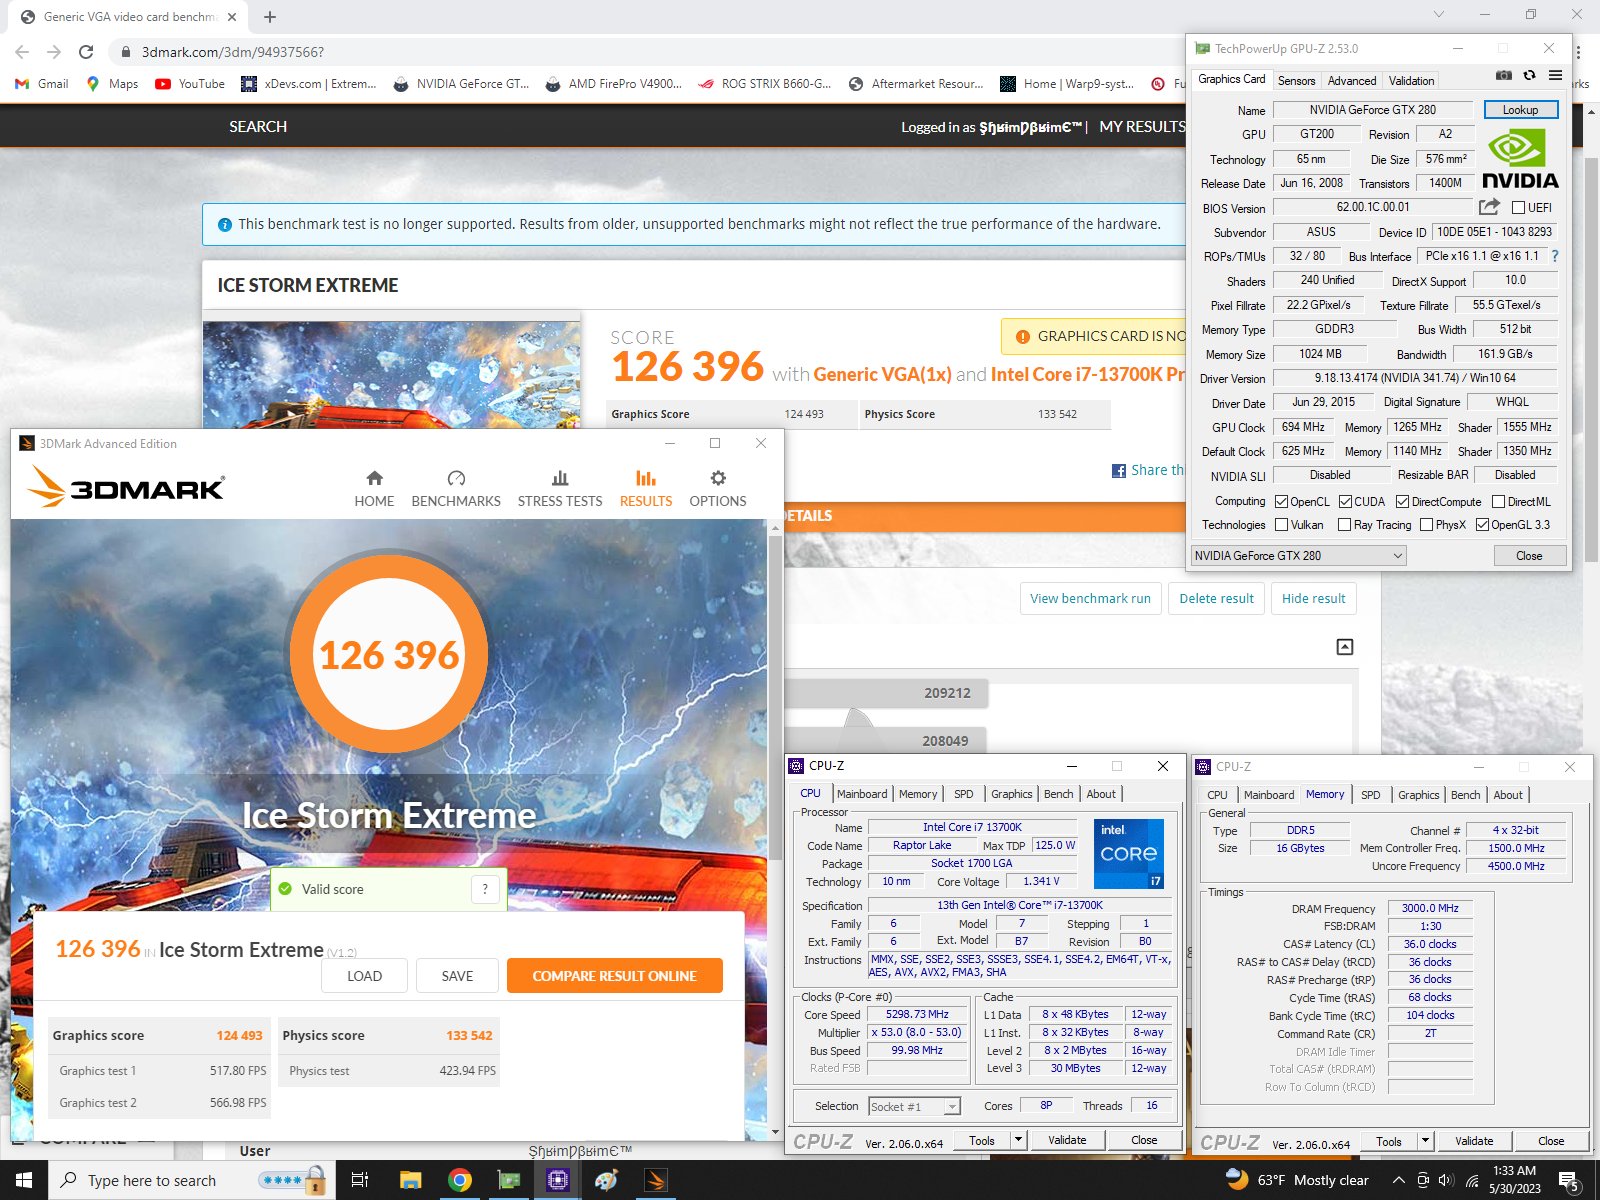Image resolution: width=1600 pixels, height=1200 pixels.
Task: Open the Graphics tab in CPU-Z Memory window
Action: (x=1418, y=795)
